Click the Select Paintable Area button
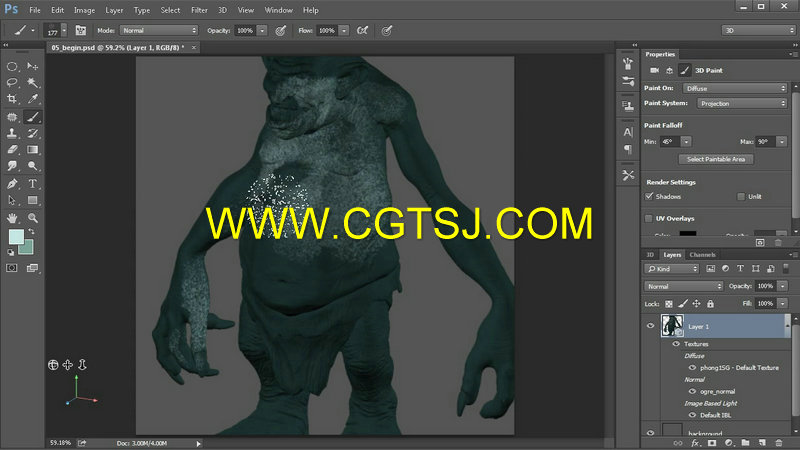Image resolution: width=800 pixels, height=450 pixels. pyautogui.click(x=716, y=159)
